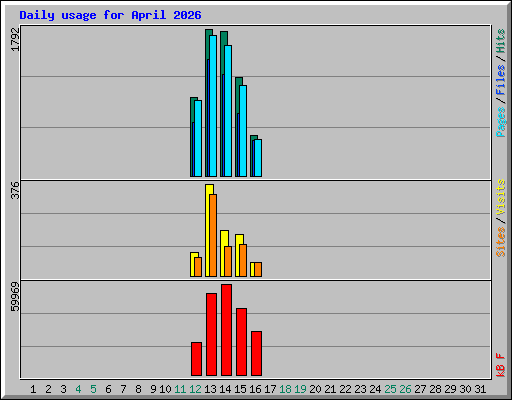Screen dimensions: 512x400
Task: Click day 19 on the x-axis
Action: (x=300, y=389)
